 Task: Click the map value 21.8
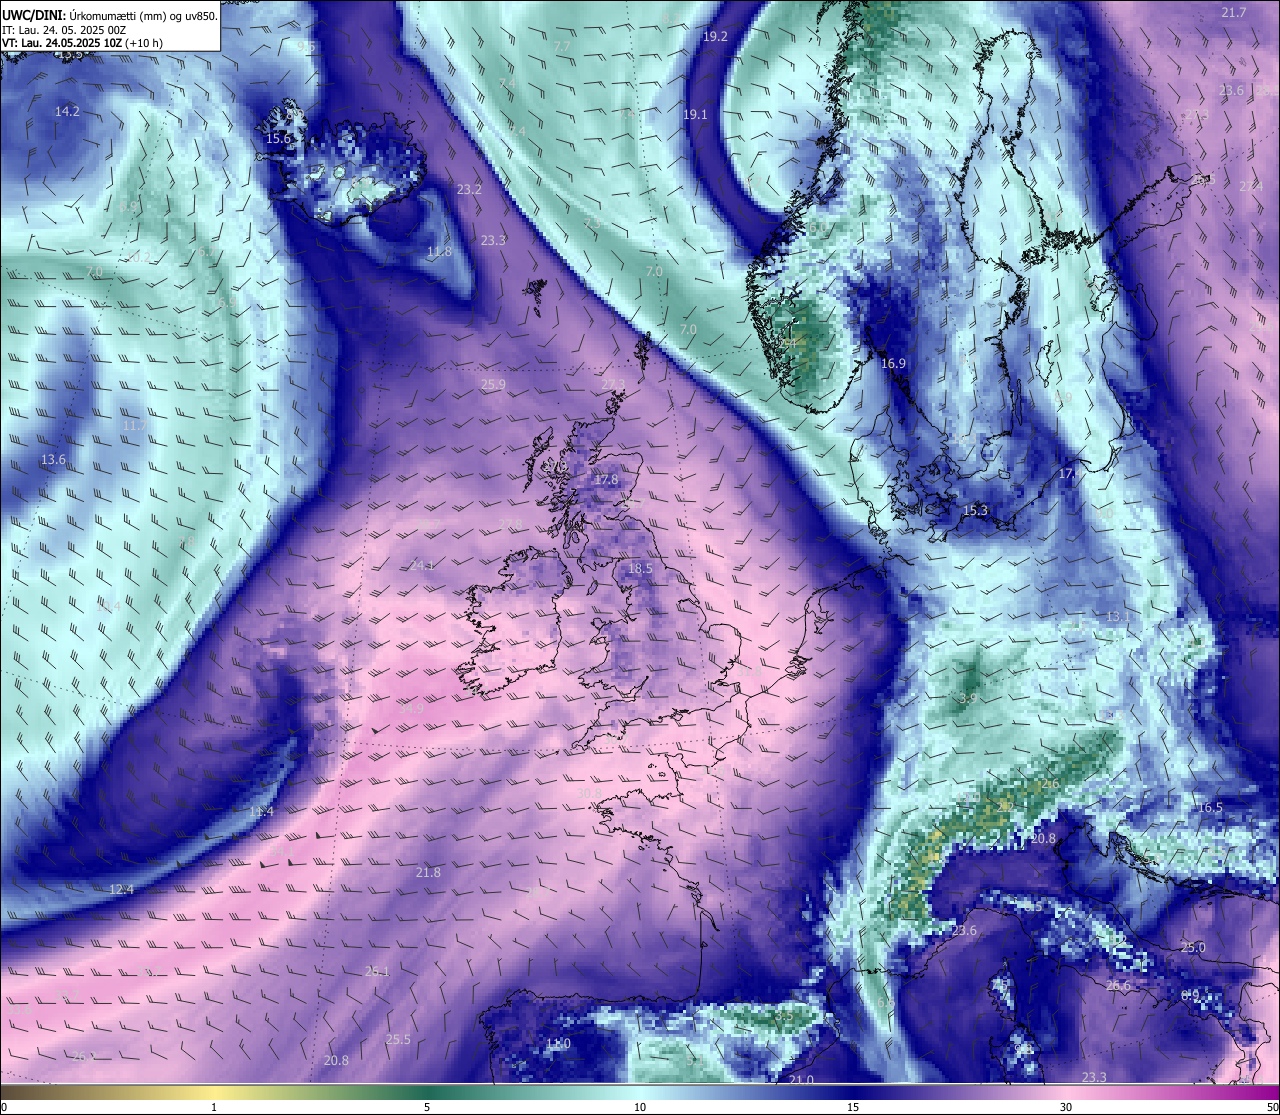click(x=428, y=873)
